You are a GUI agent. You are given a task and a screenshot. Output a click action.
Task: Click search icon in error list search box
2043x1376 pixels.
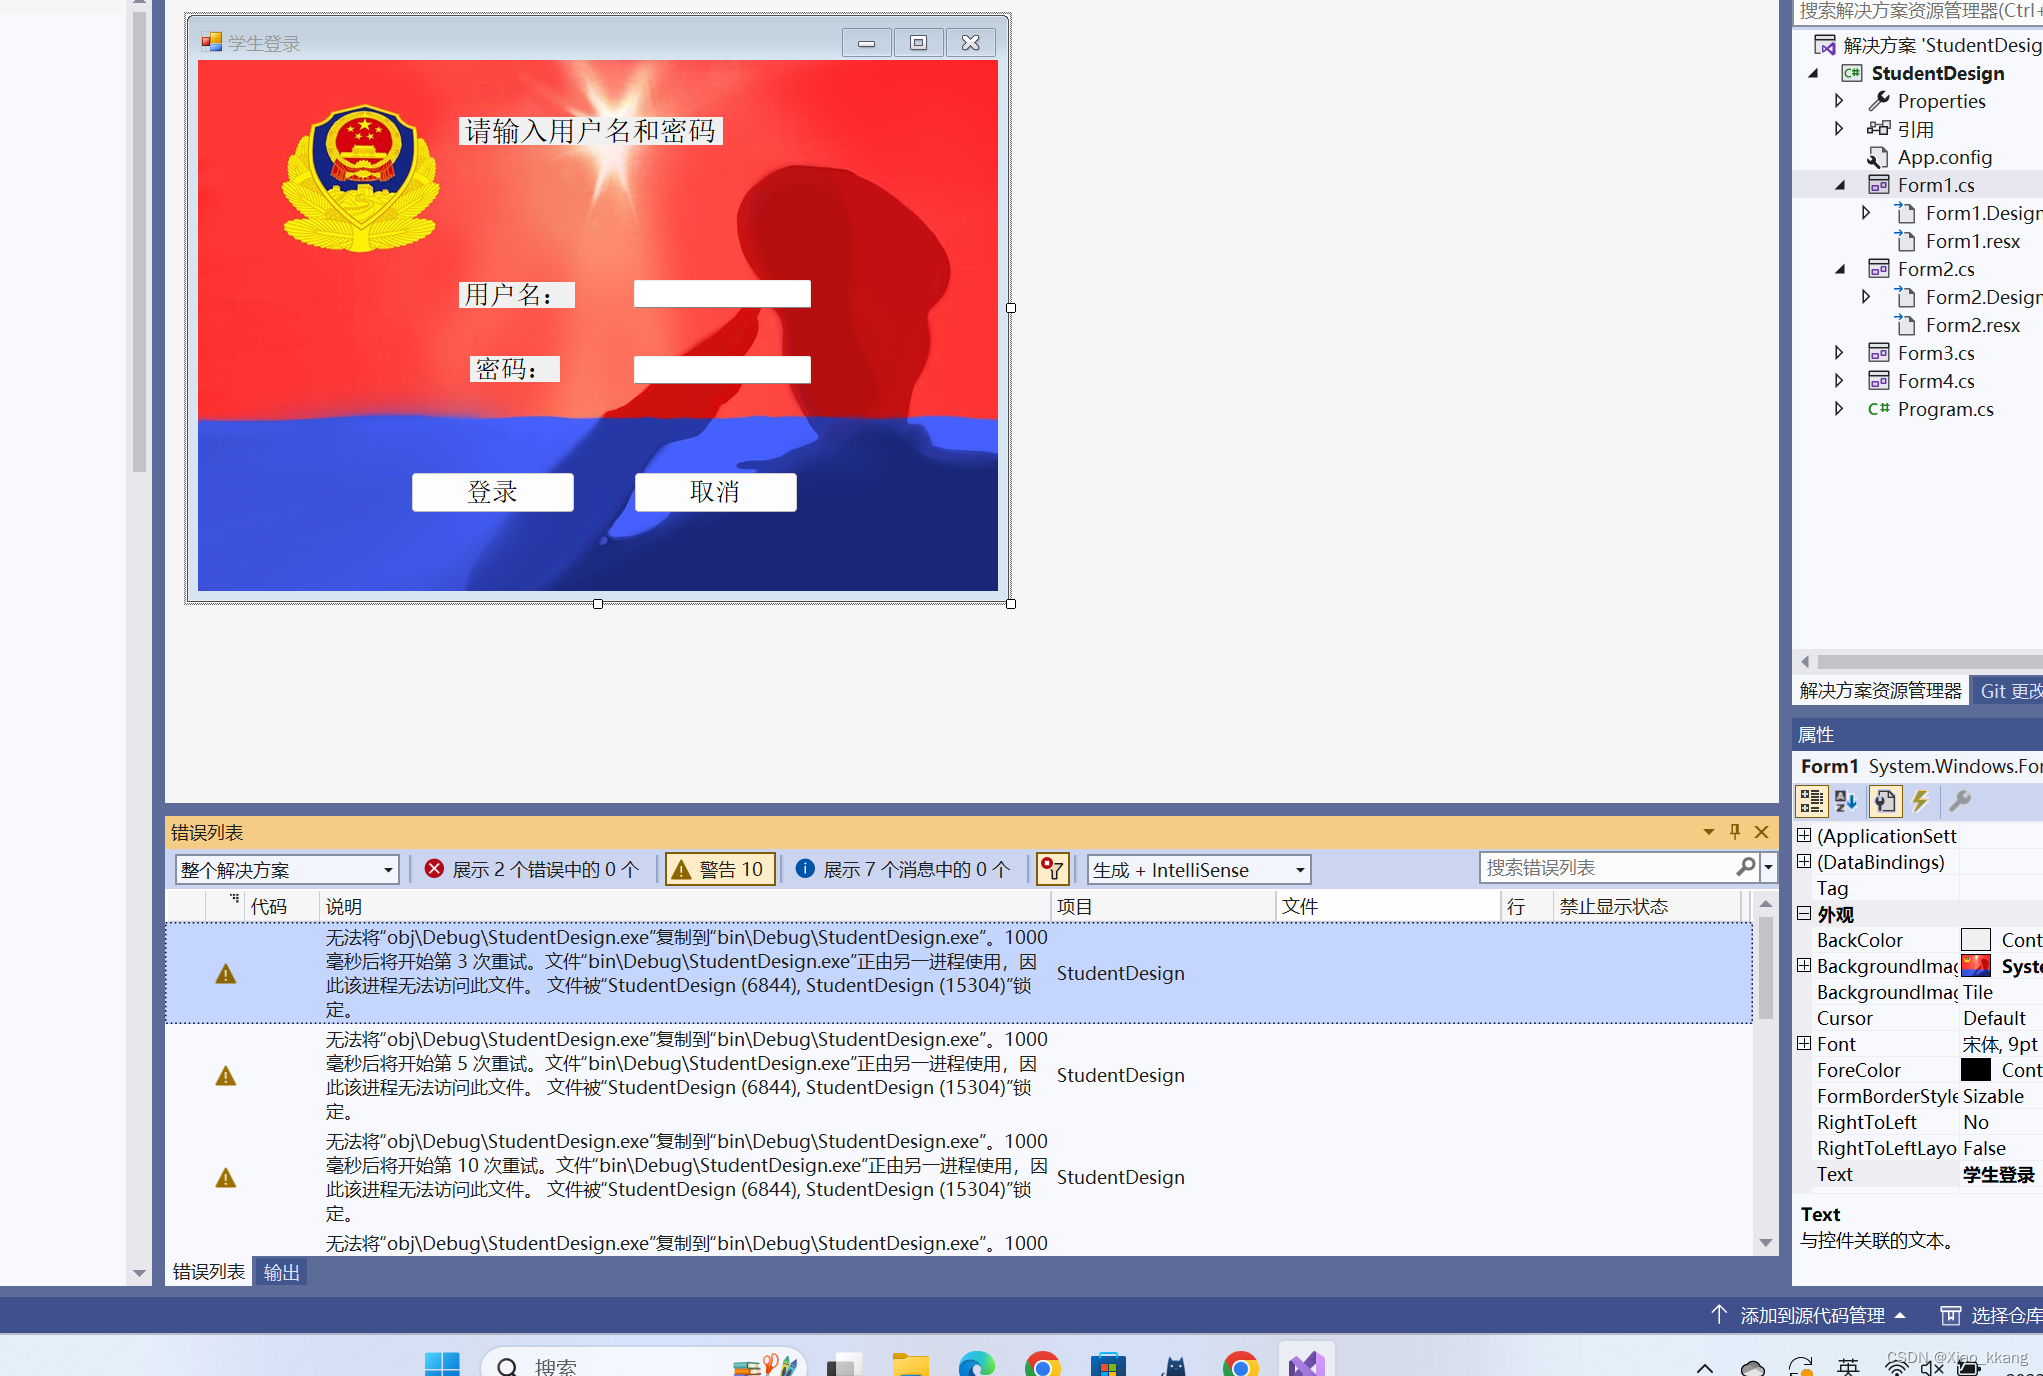(1746, 868)
